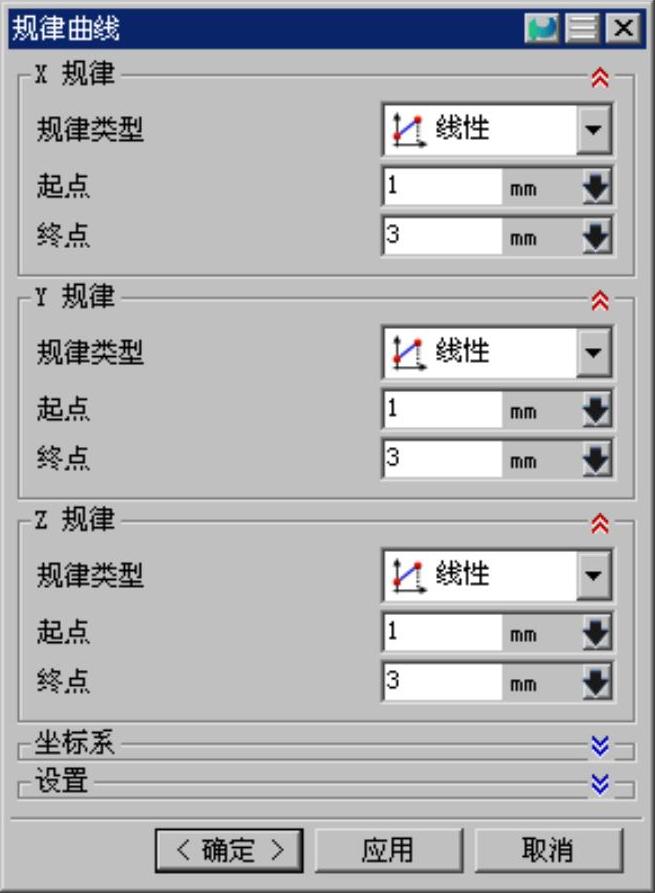
Task: Open X law end point arrow menu
Action: point(596,236)
